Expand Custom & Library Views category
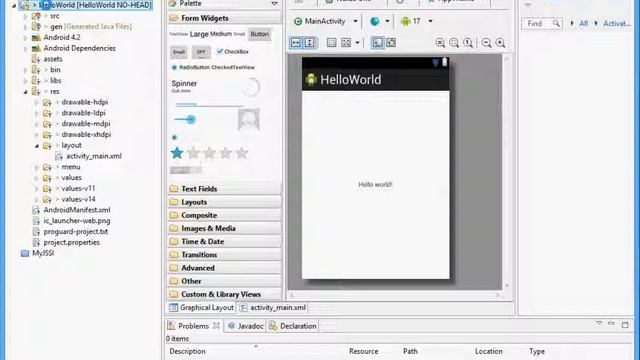The image size is (640, 360). pos(224,294)
